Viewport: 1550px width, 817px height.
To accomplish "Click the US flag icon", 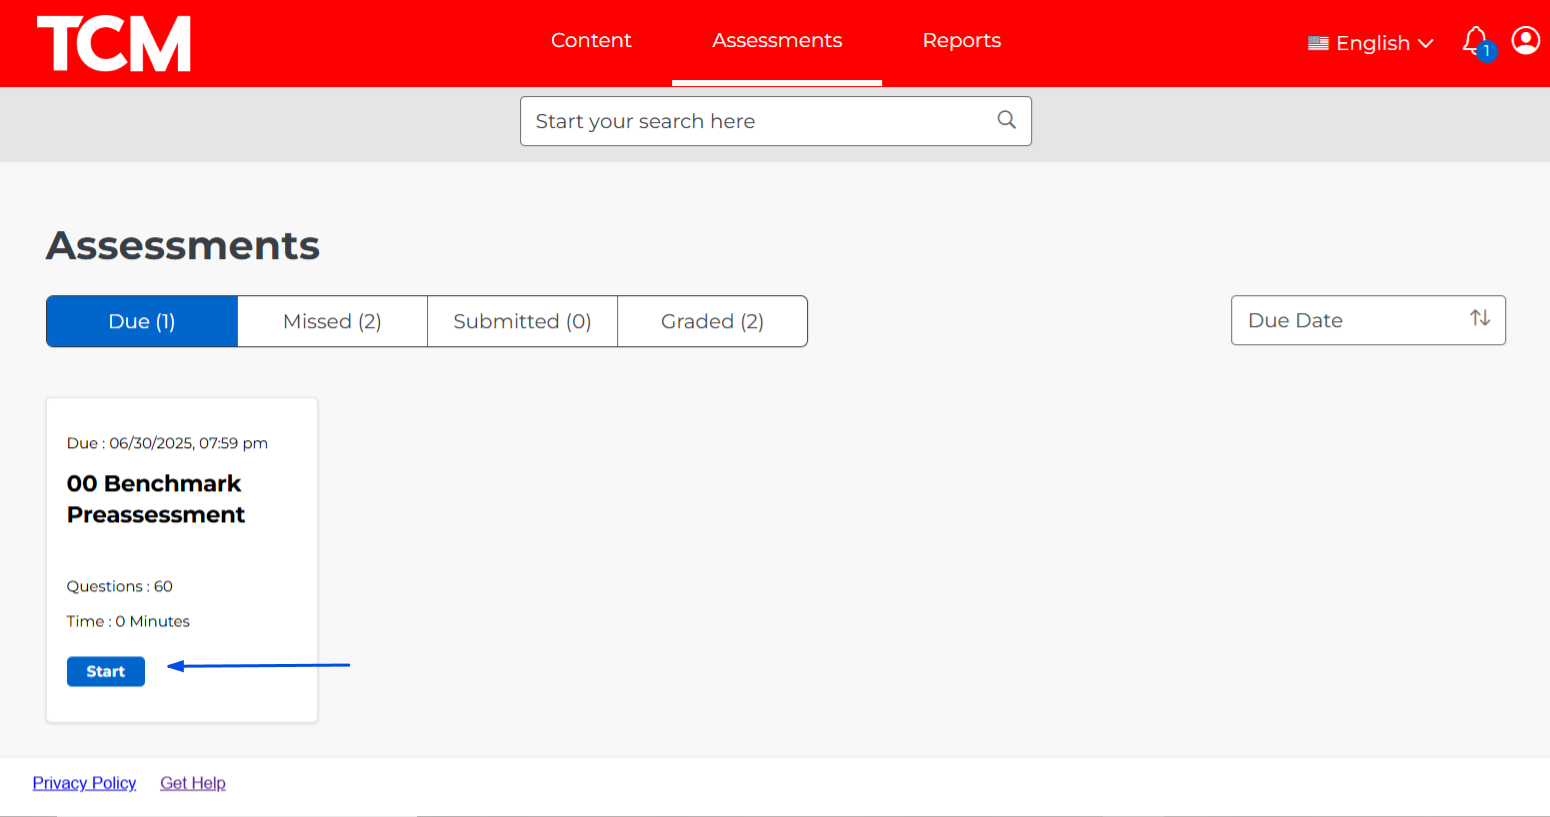I will pyautogui.click(x=1318, y=43).
